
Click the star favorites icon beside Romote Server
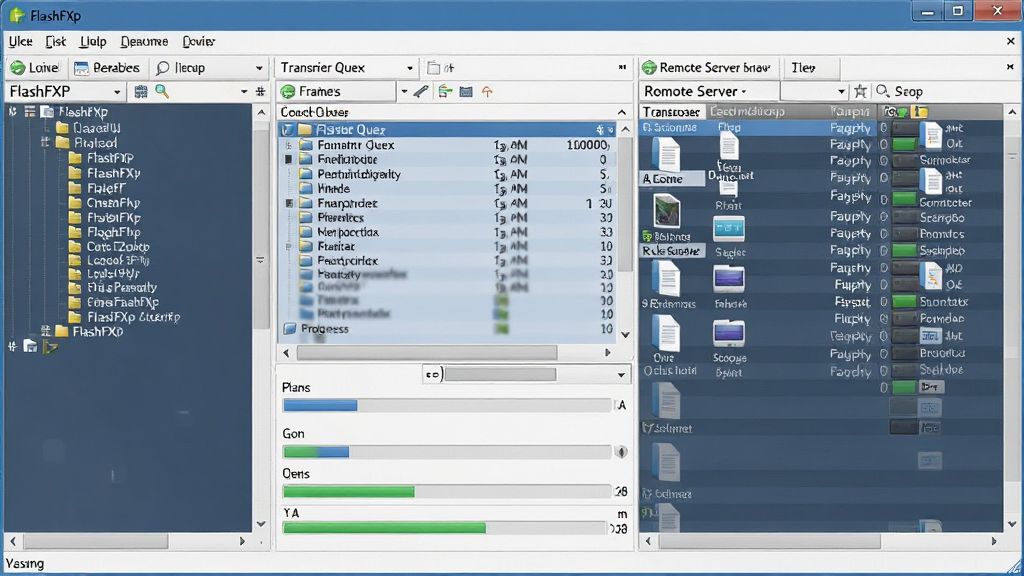tap(861, 91)
